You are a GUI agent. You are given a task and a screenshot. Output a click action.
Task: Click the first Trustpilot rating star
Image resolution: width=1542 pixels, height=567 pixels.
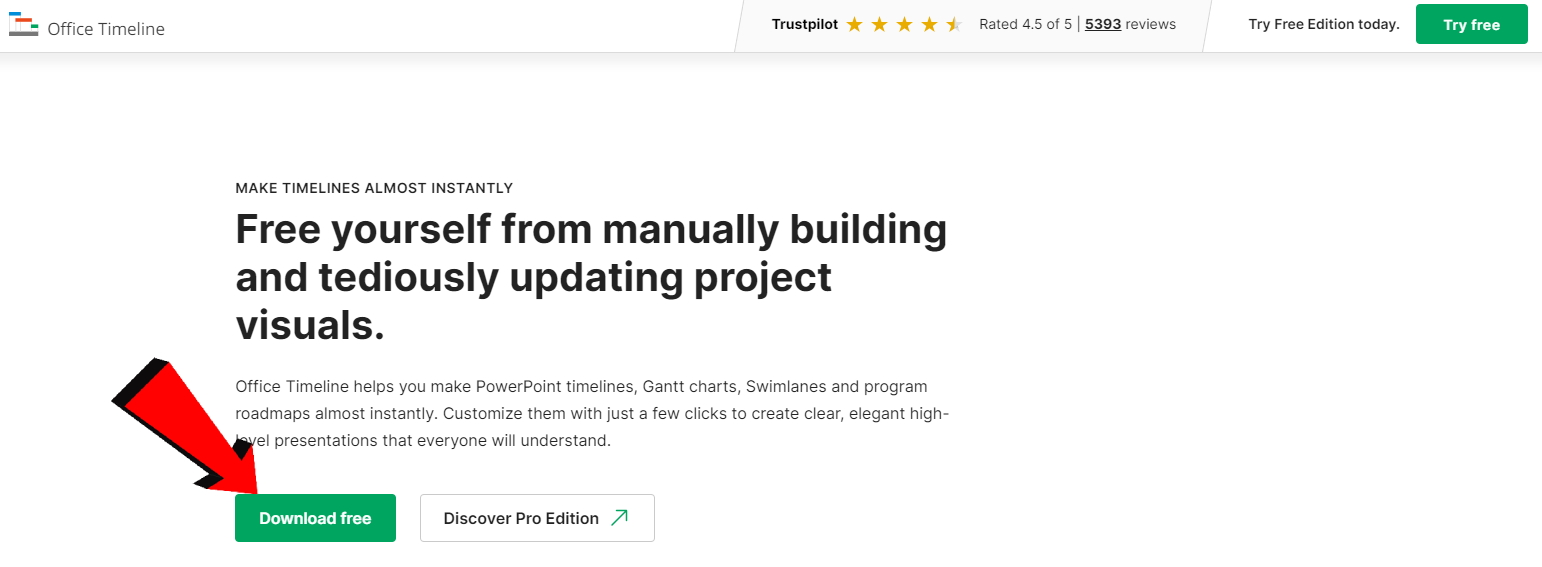pyautogui.click(x=854, y=25)
